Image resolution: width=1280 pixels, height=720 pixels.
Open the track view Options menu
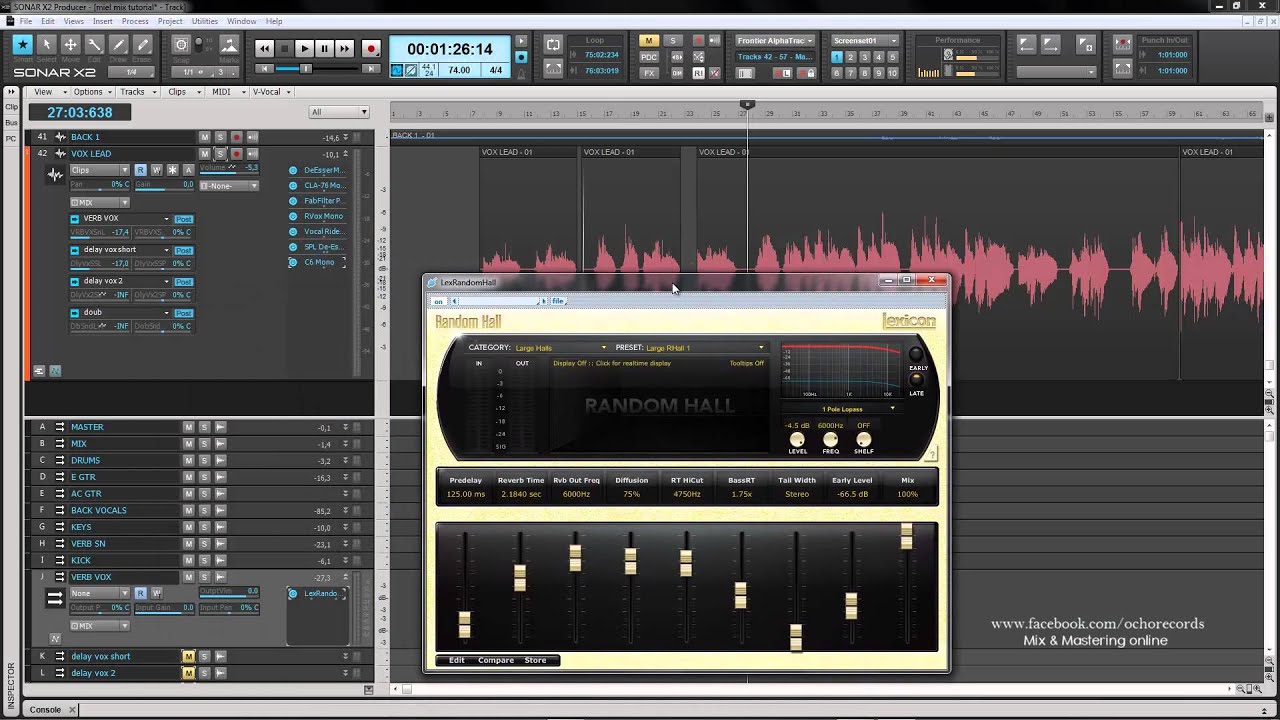pyautogui.click(x=91, y=92)
